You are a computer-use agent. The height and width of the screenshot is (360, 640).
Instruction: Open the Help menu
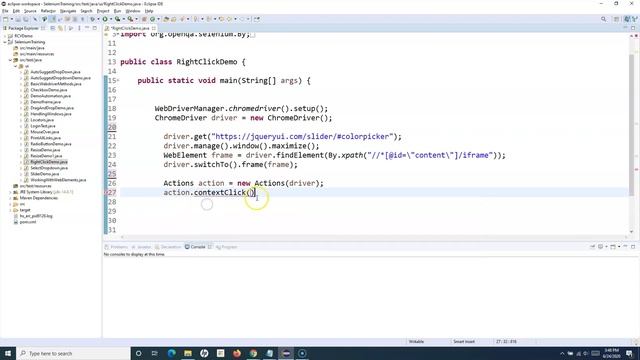149,11
